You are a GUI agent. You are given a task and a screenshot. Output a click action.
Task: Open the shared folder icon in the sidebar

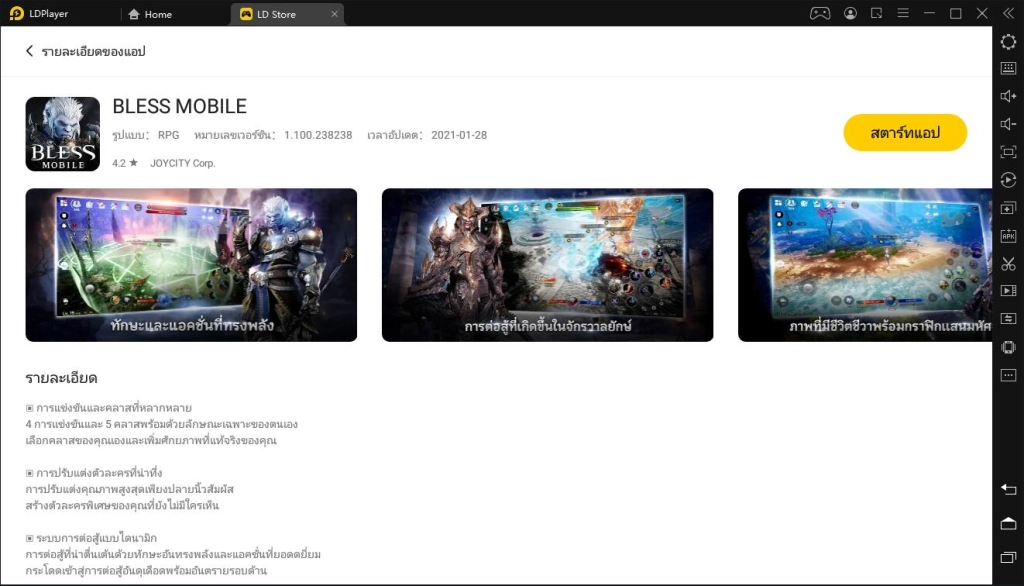(x=1008, y=319)
